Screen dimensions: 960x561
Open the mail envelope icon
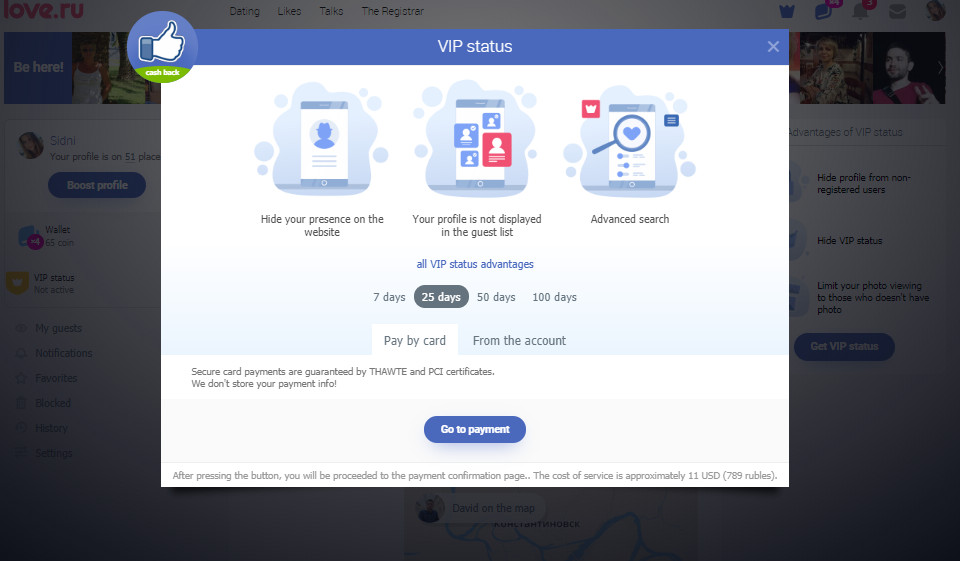pyautogui.click(x=898, y=12)
